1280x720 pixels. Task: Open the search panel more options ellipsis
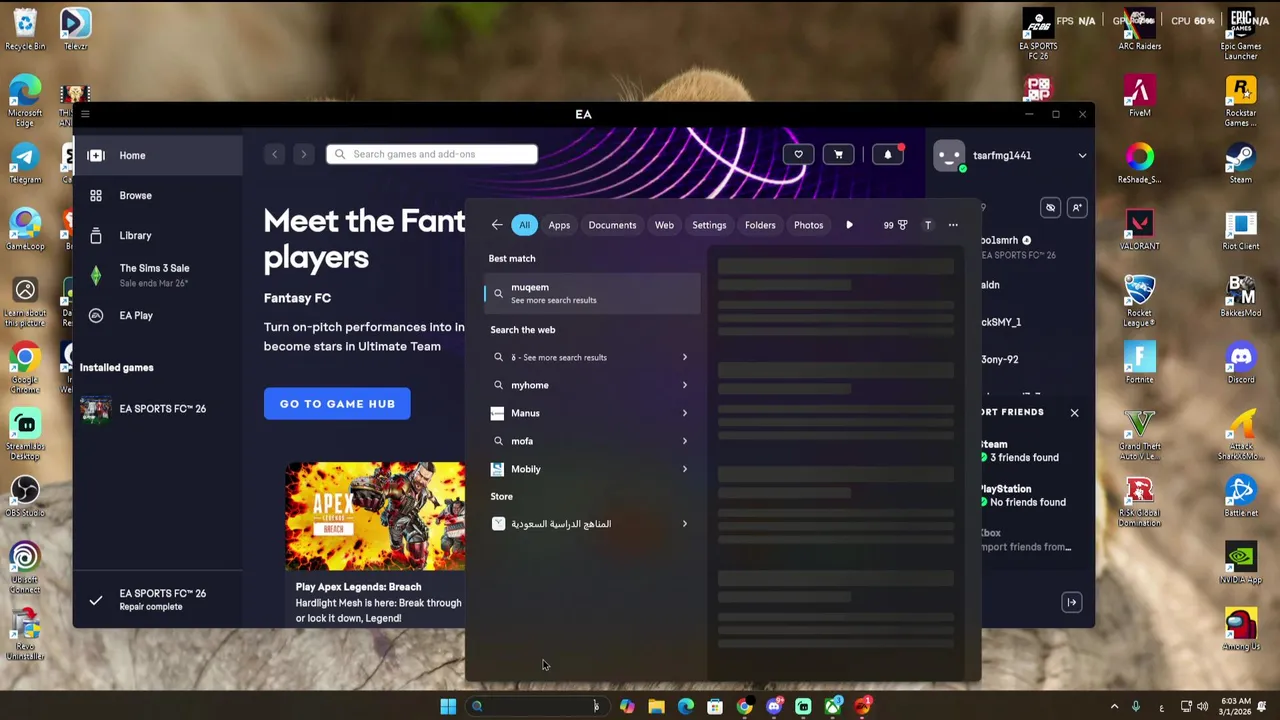[x=953, y=225]
